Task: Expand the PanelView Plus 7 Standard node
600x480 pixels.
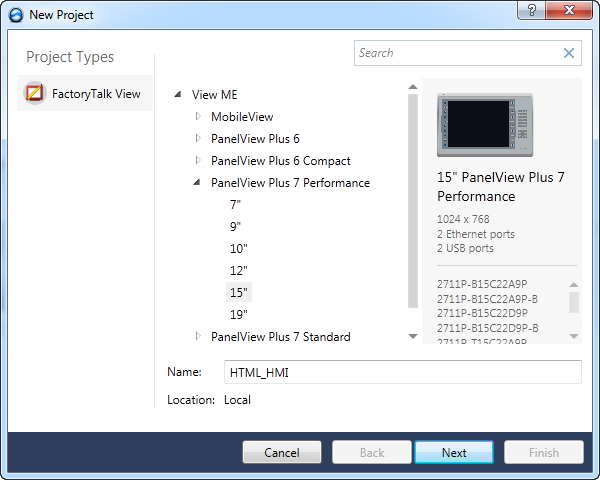Action: click(198, 336)
